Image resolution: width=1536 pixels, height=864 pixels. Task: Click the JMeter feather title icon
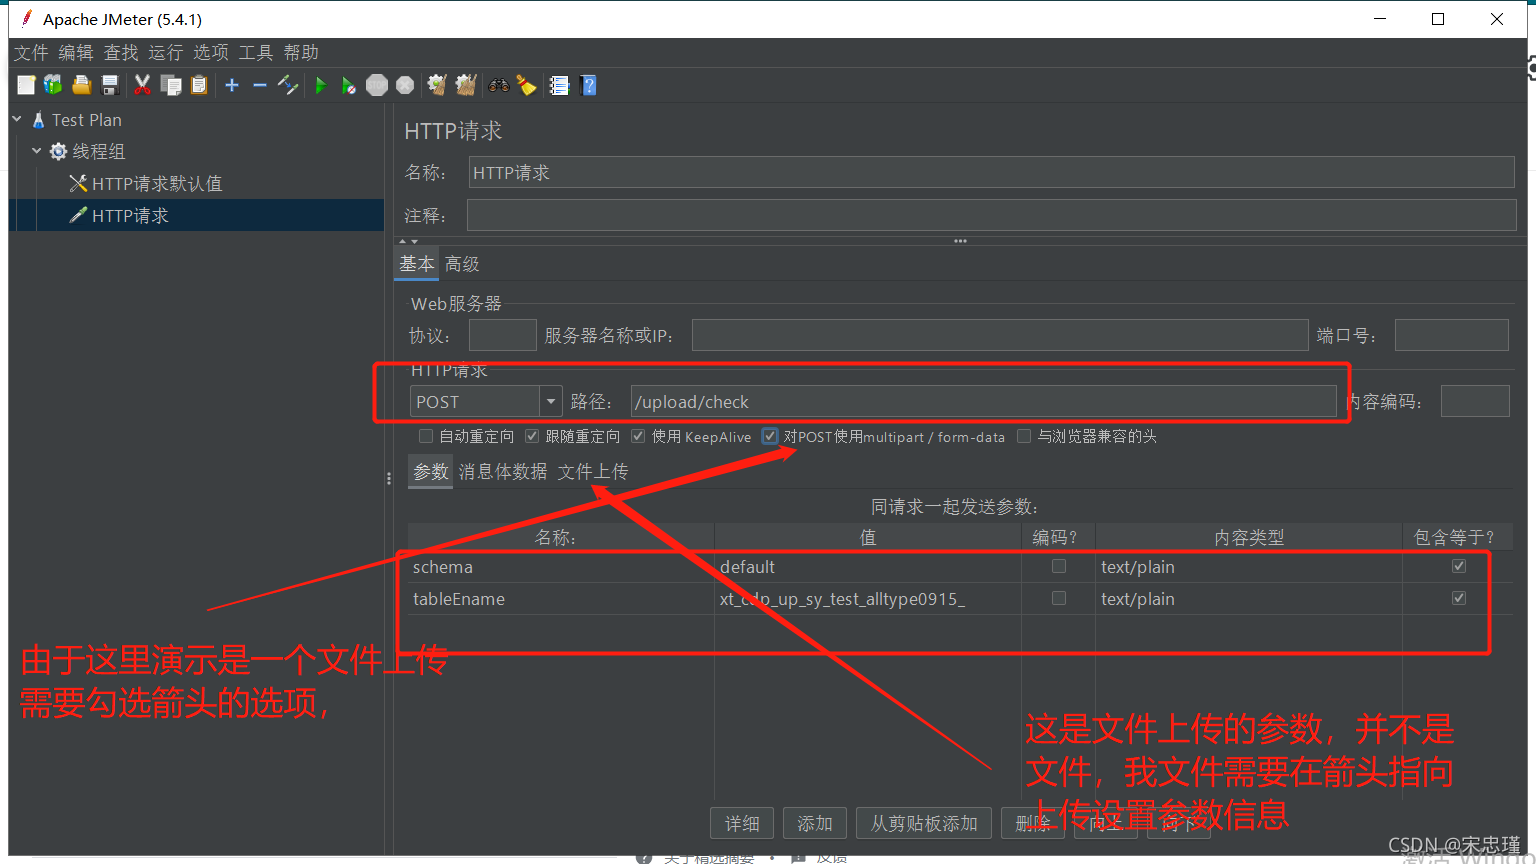pos(26,18)
